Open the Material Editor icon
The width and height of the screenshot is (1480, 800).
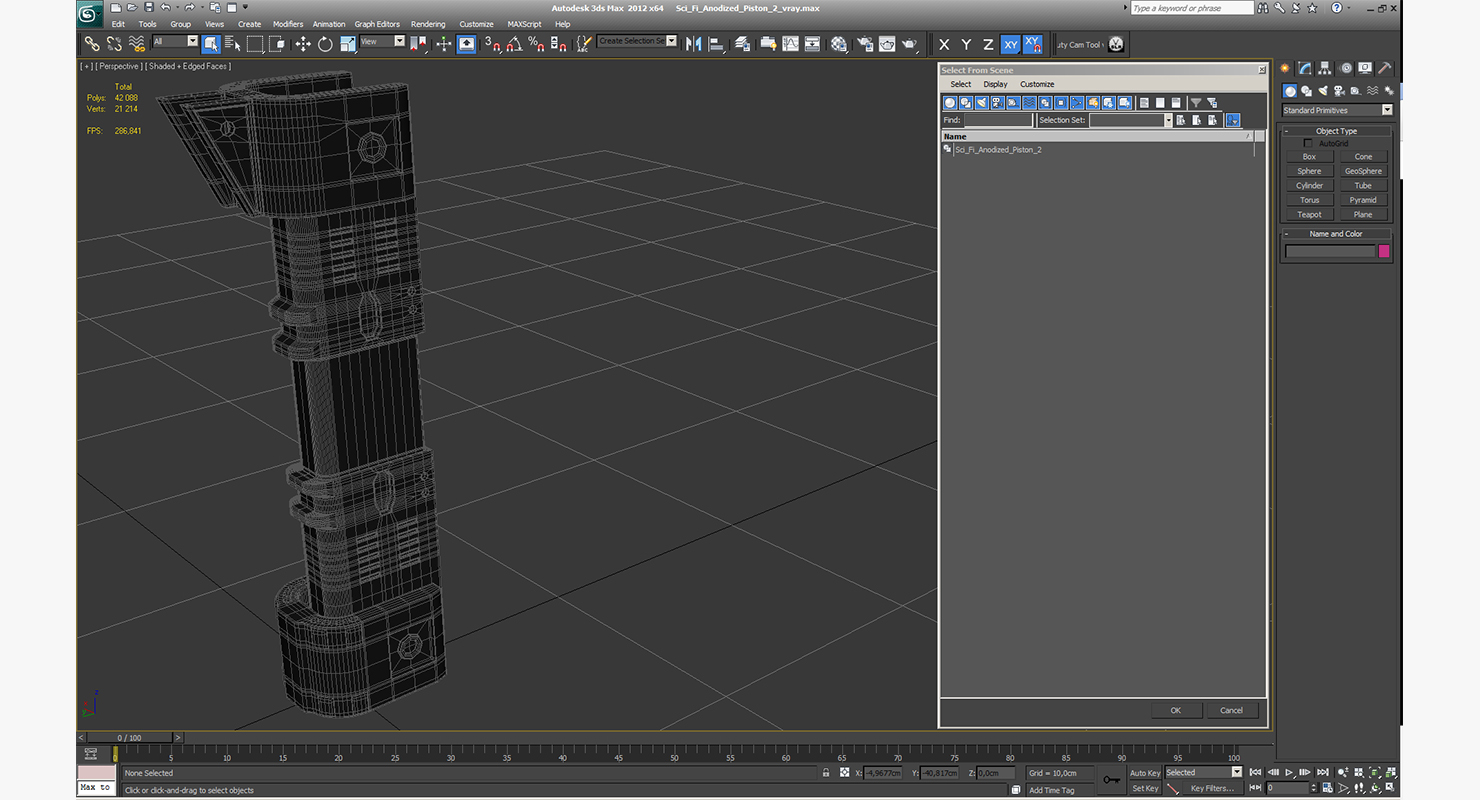pos(839,44)
